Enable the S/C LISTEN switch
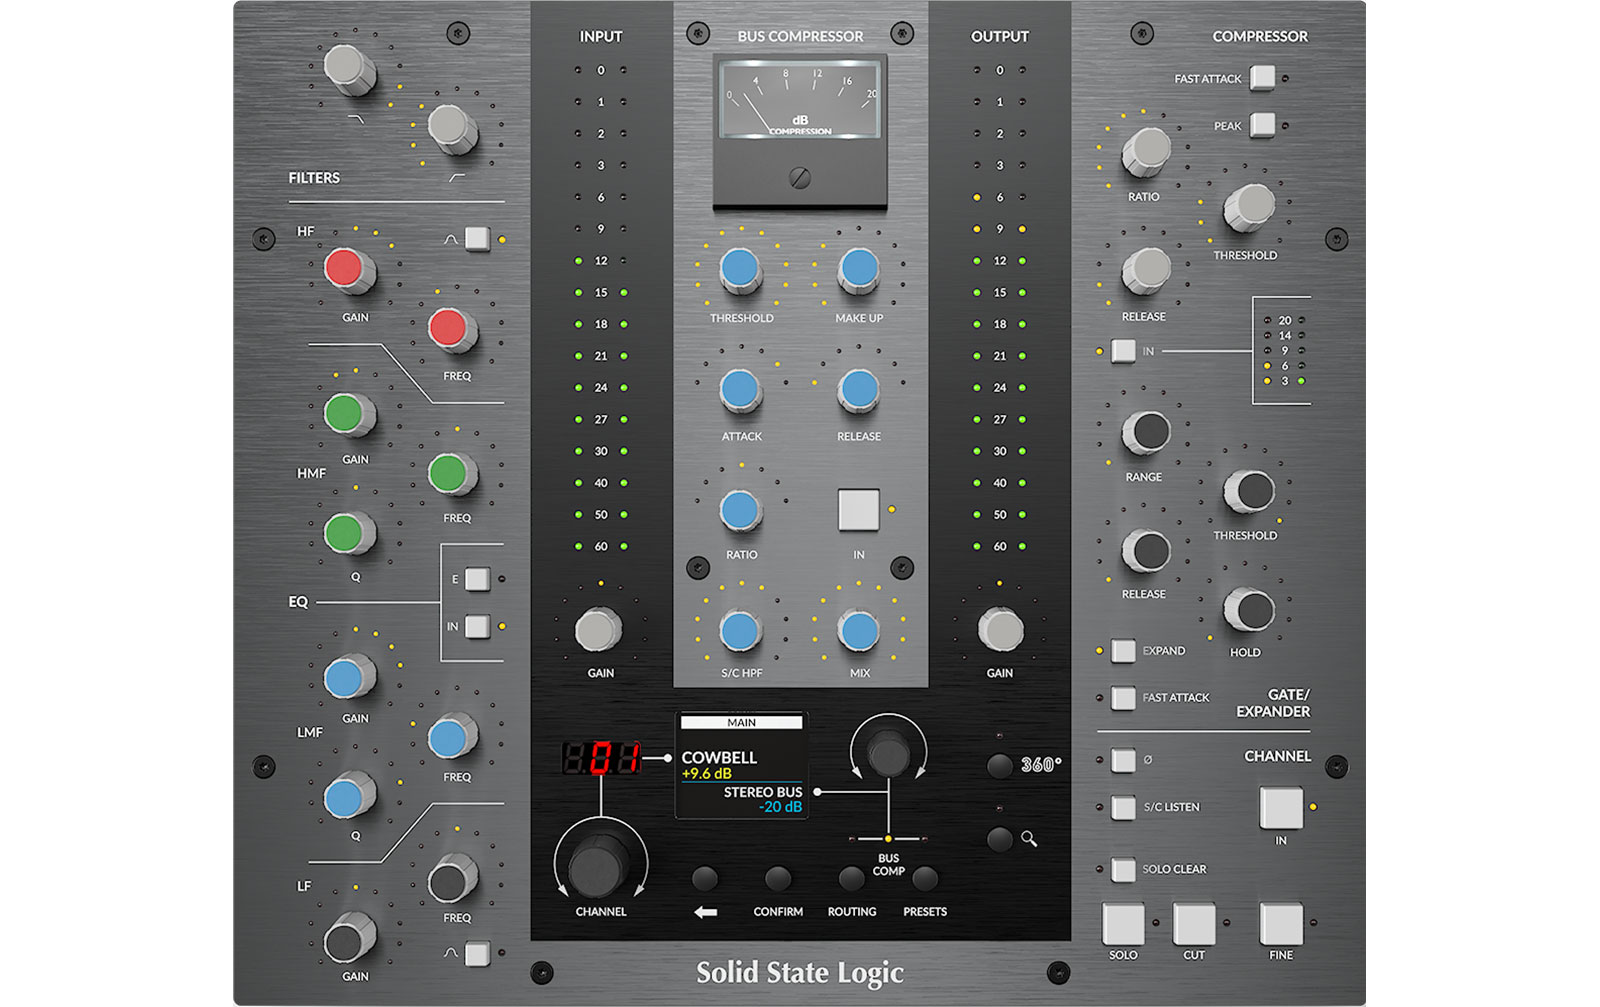Viewport: 1600px width, 1007px height. coord(1123,807)
